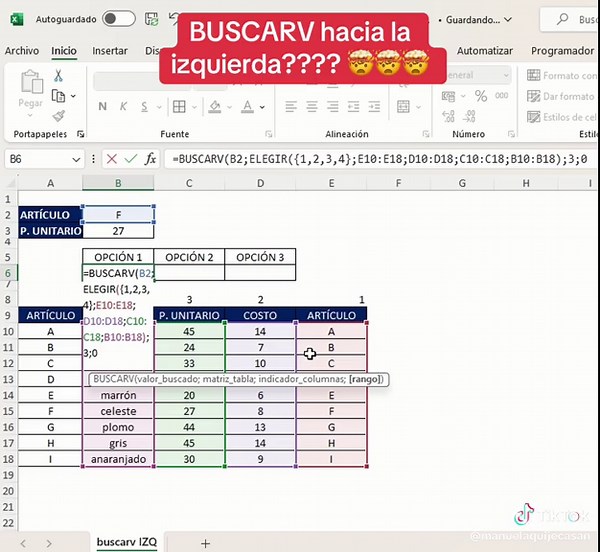Viewport: 600px width, 552px height.
Task: Click the select all corner triangle
Action: point(11,183)
